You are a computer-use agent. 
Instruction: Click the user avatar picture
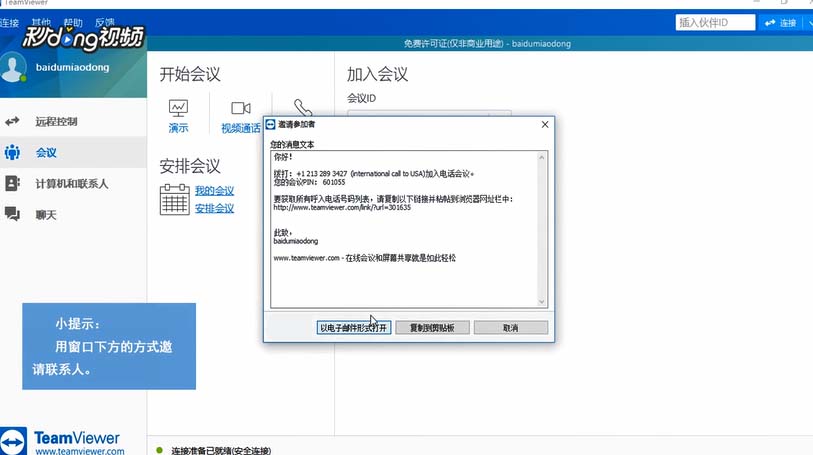tap(13, 68)
